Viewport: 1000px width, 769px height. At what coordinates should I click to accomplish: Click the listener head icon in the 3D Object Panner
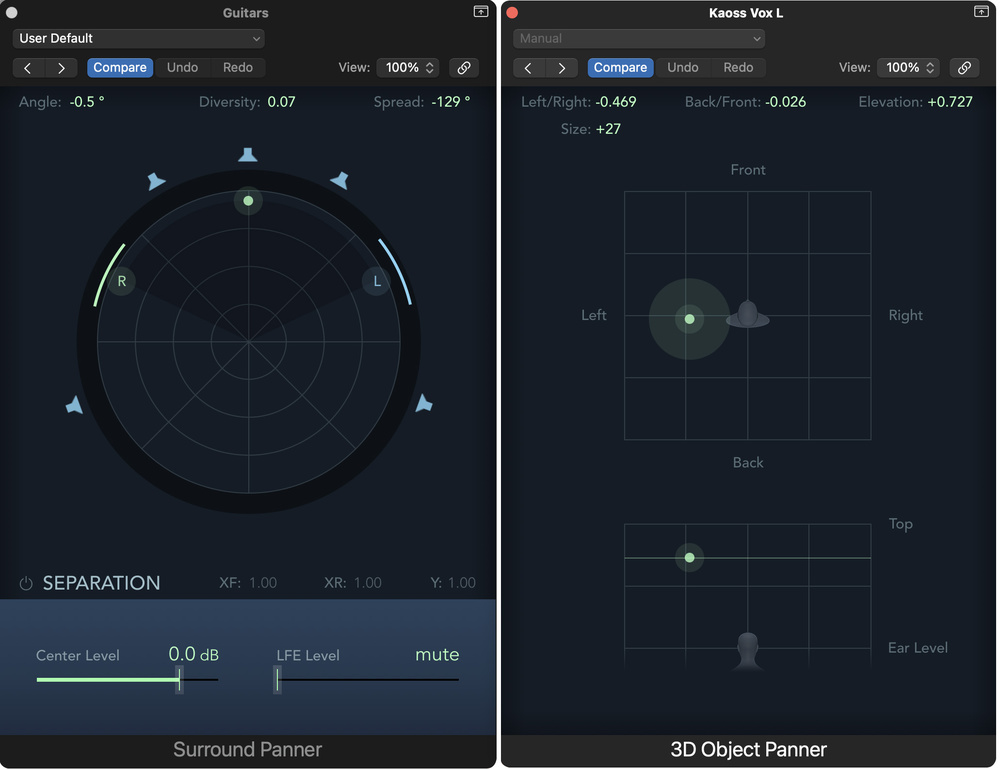[x=747, y=315]
